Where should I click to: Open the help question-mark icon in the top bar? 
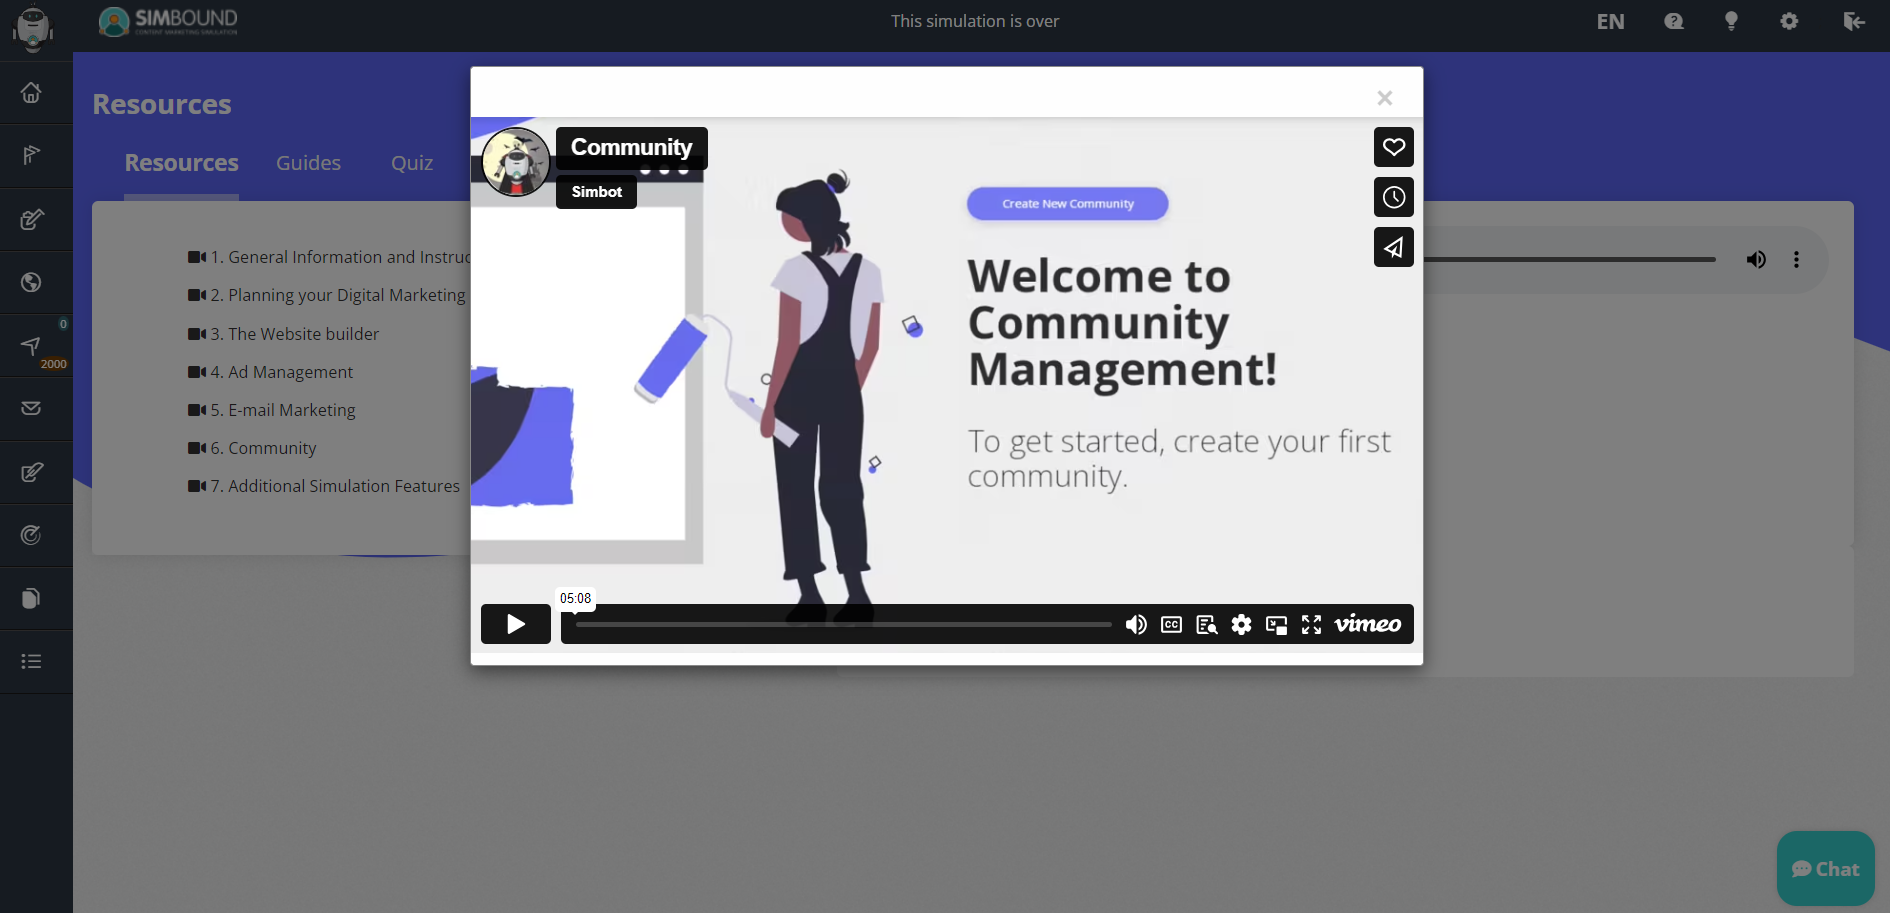(1673, 20)
